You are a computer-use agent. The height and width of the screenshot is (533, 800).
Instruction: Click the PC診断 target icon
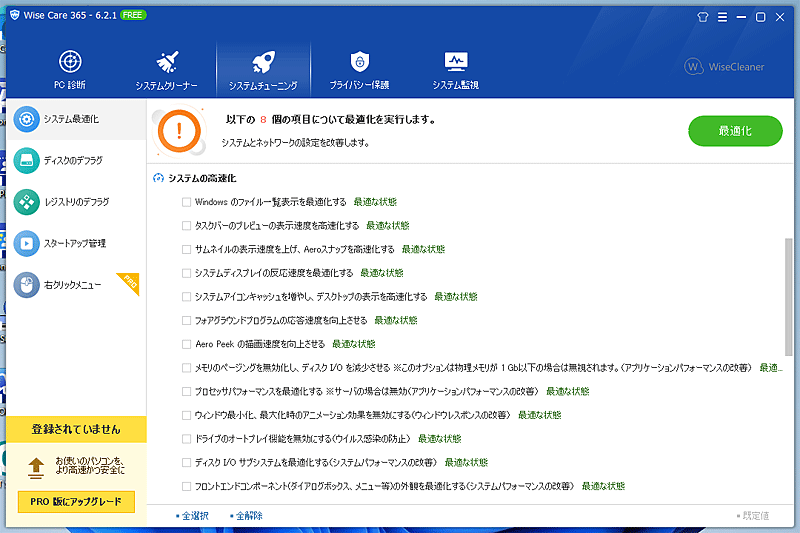70,62
